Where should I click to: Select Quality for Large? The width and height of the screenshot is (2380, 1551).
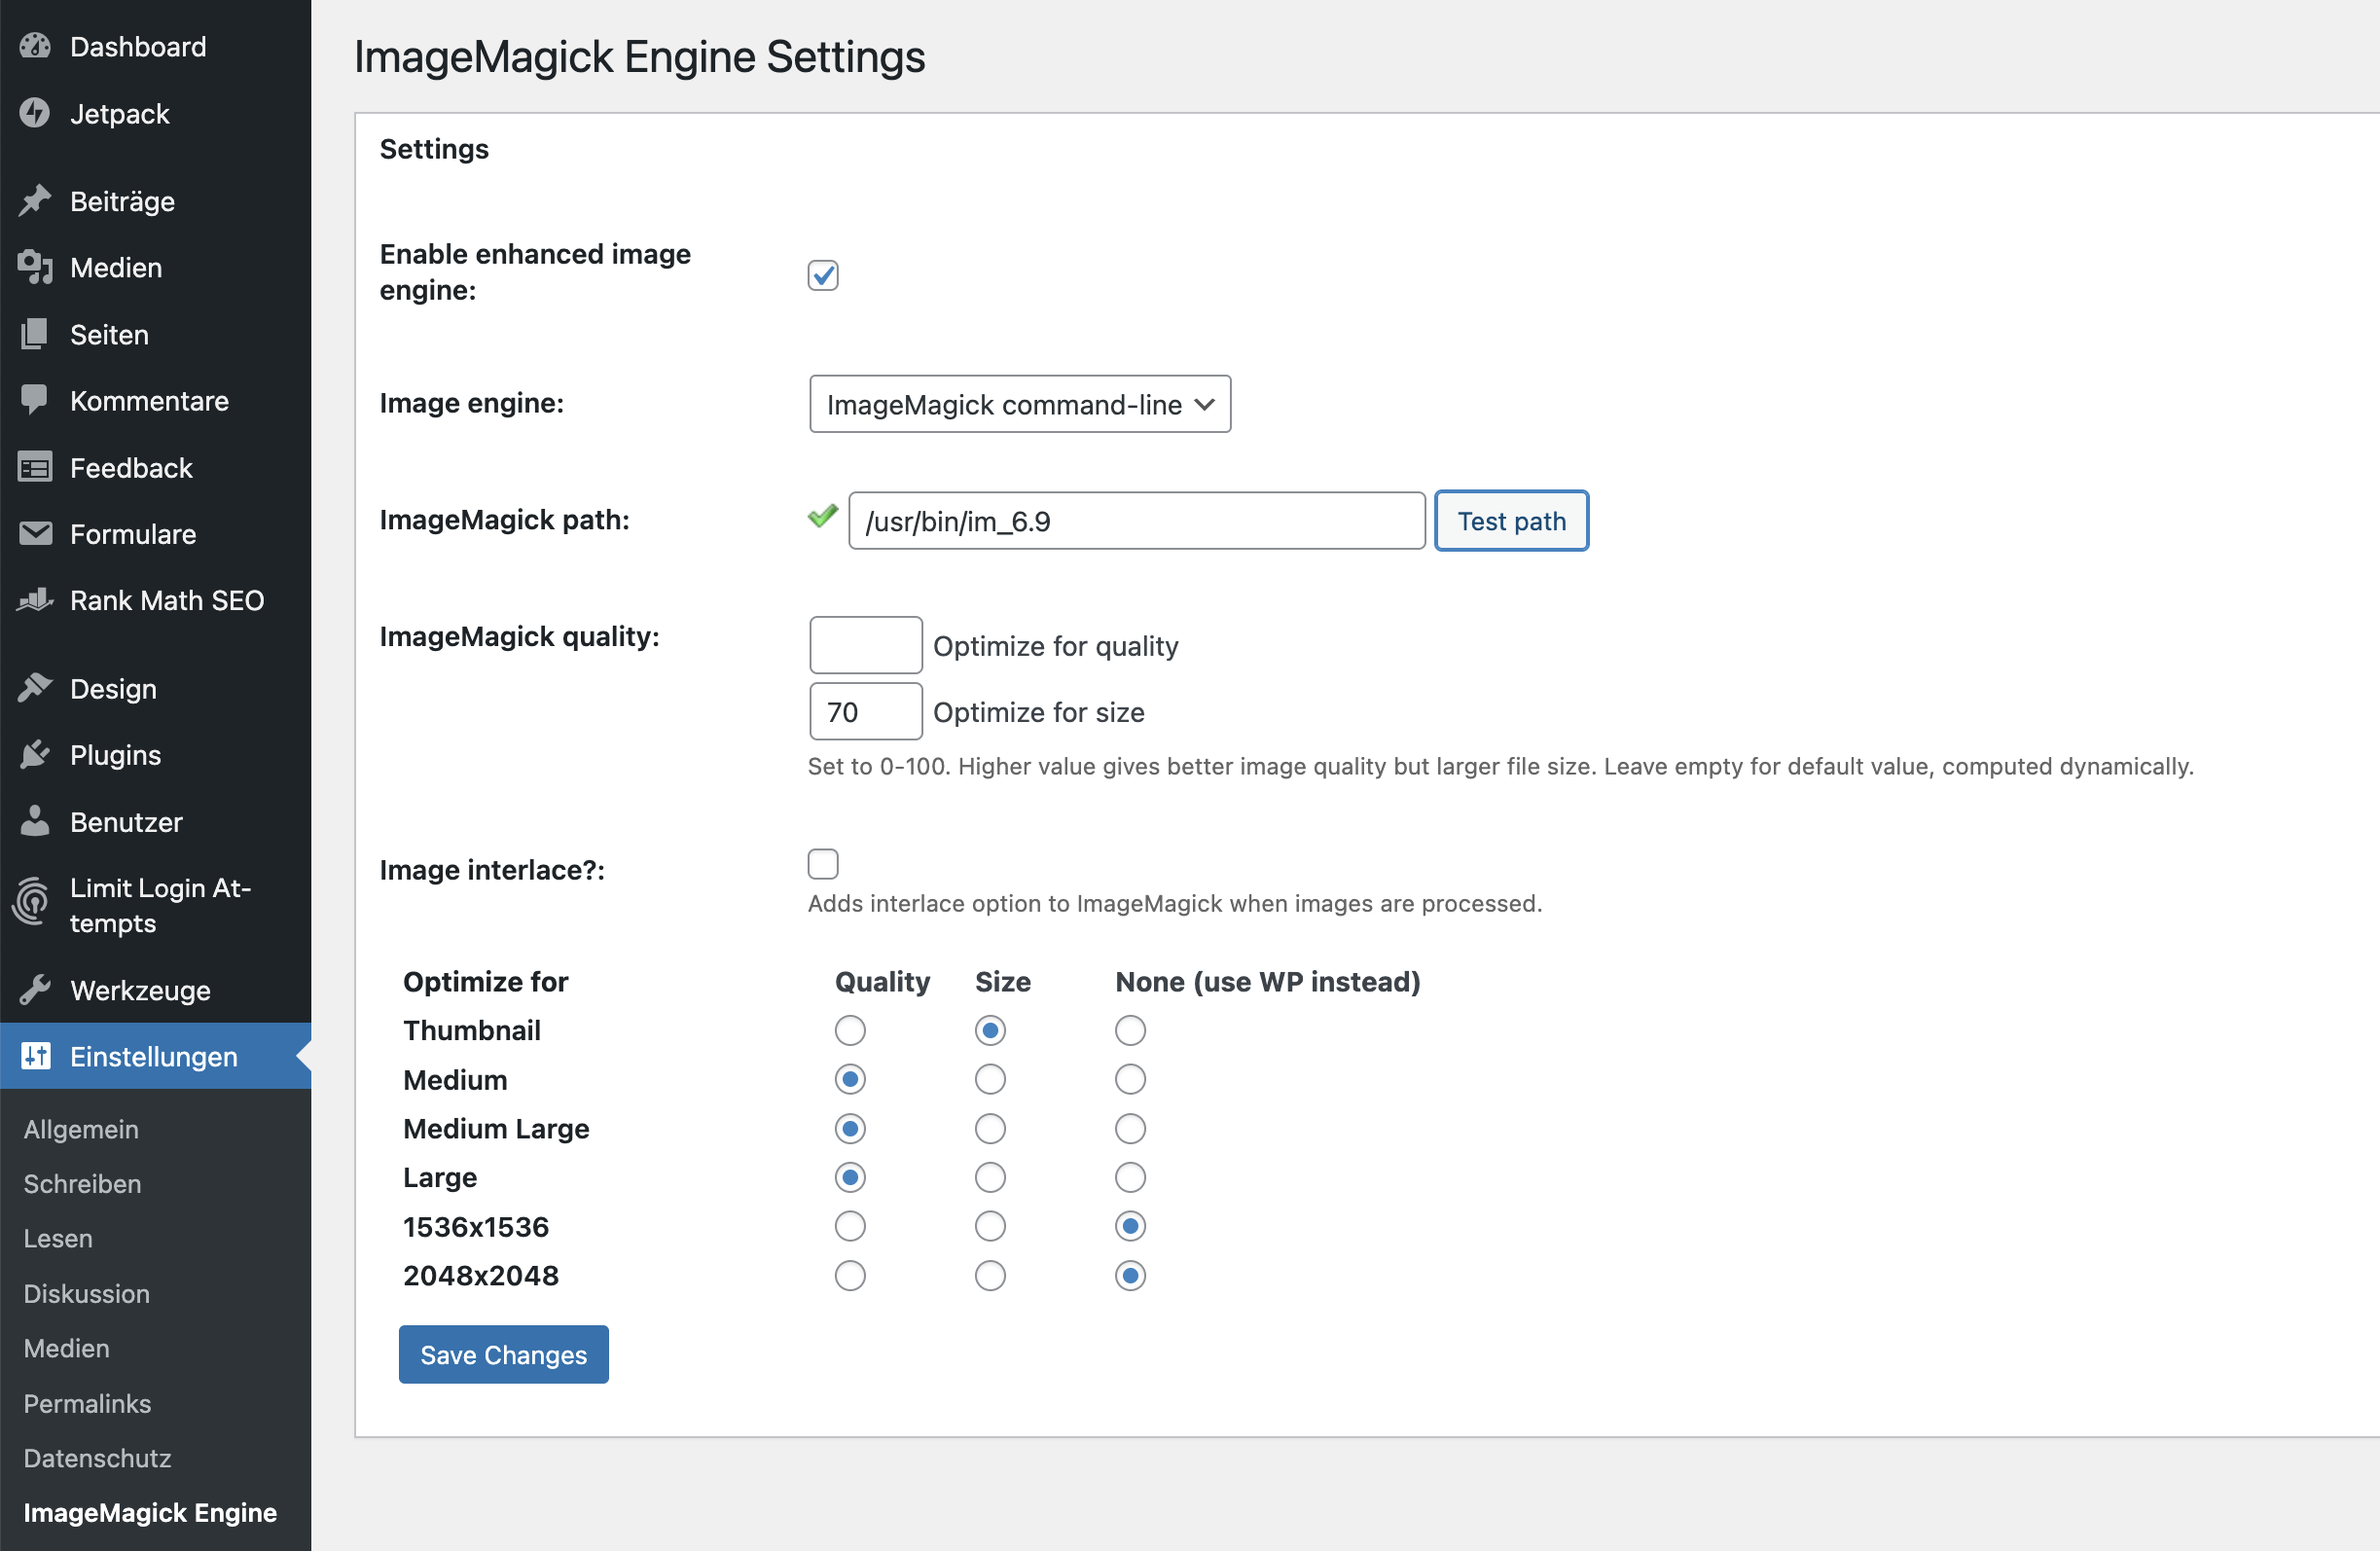(850, 1177)
